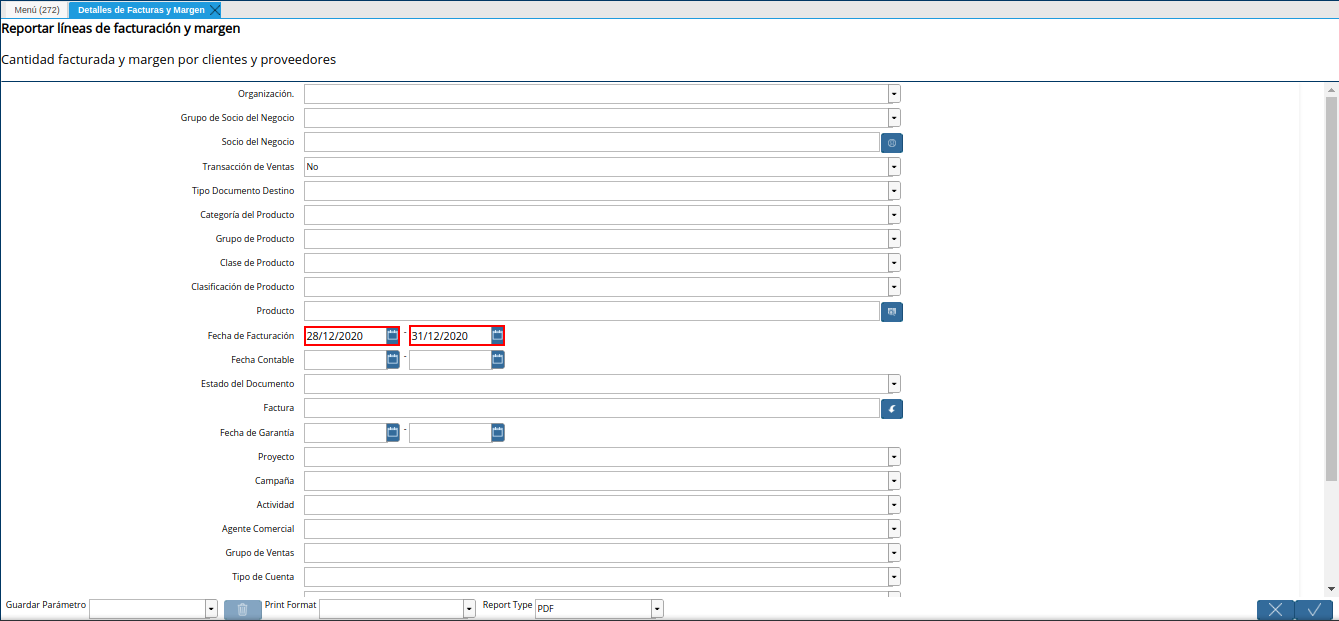
Task: Click the Producto text field
Action: coord(591,312)
